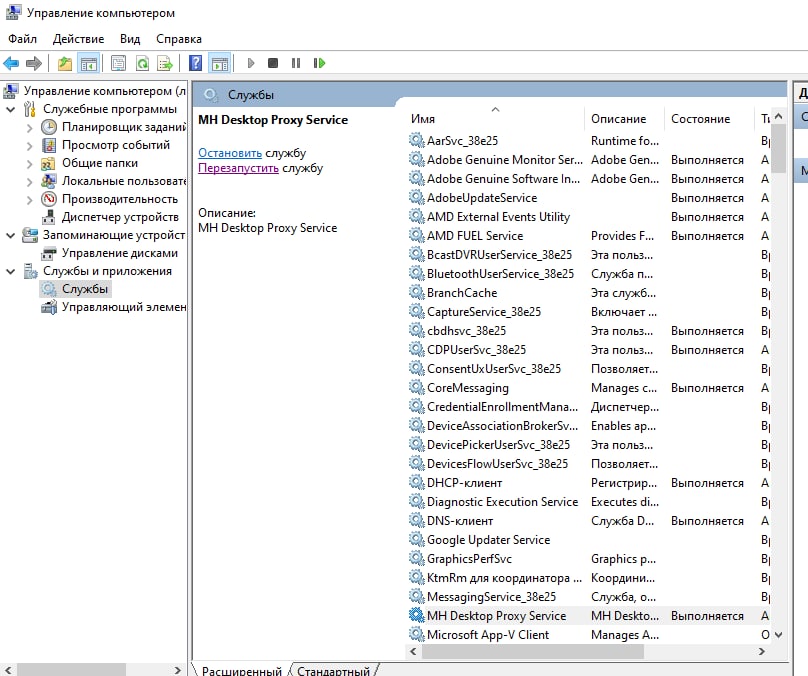Click the Performance icon (Производительность)

pyautogui.click(x=48, y=199)
